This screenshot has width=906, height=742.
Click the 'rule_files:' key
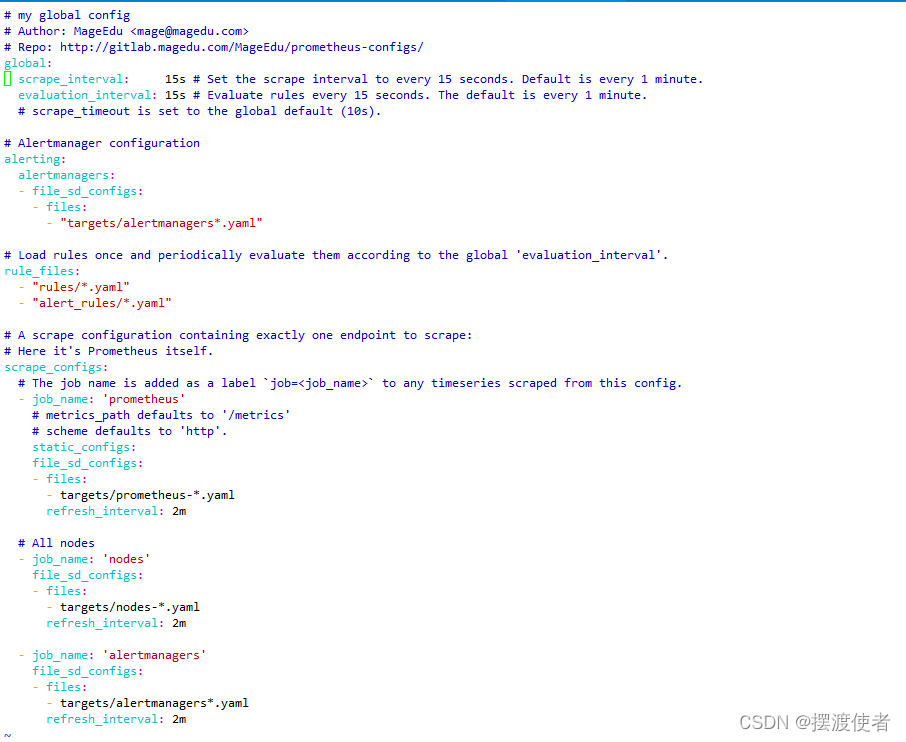click(x=42, y=271)
